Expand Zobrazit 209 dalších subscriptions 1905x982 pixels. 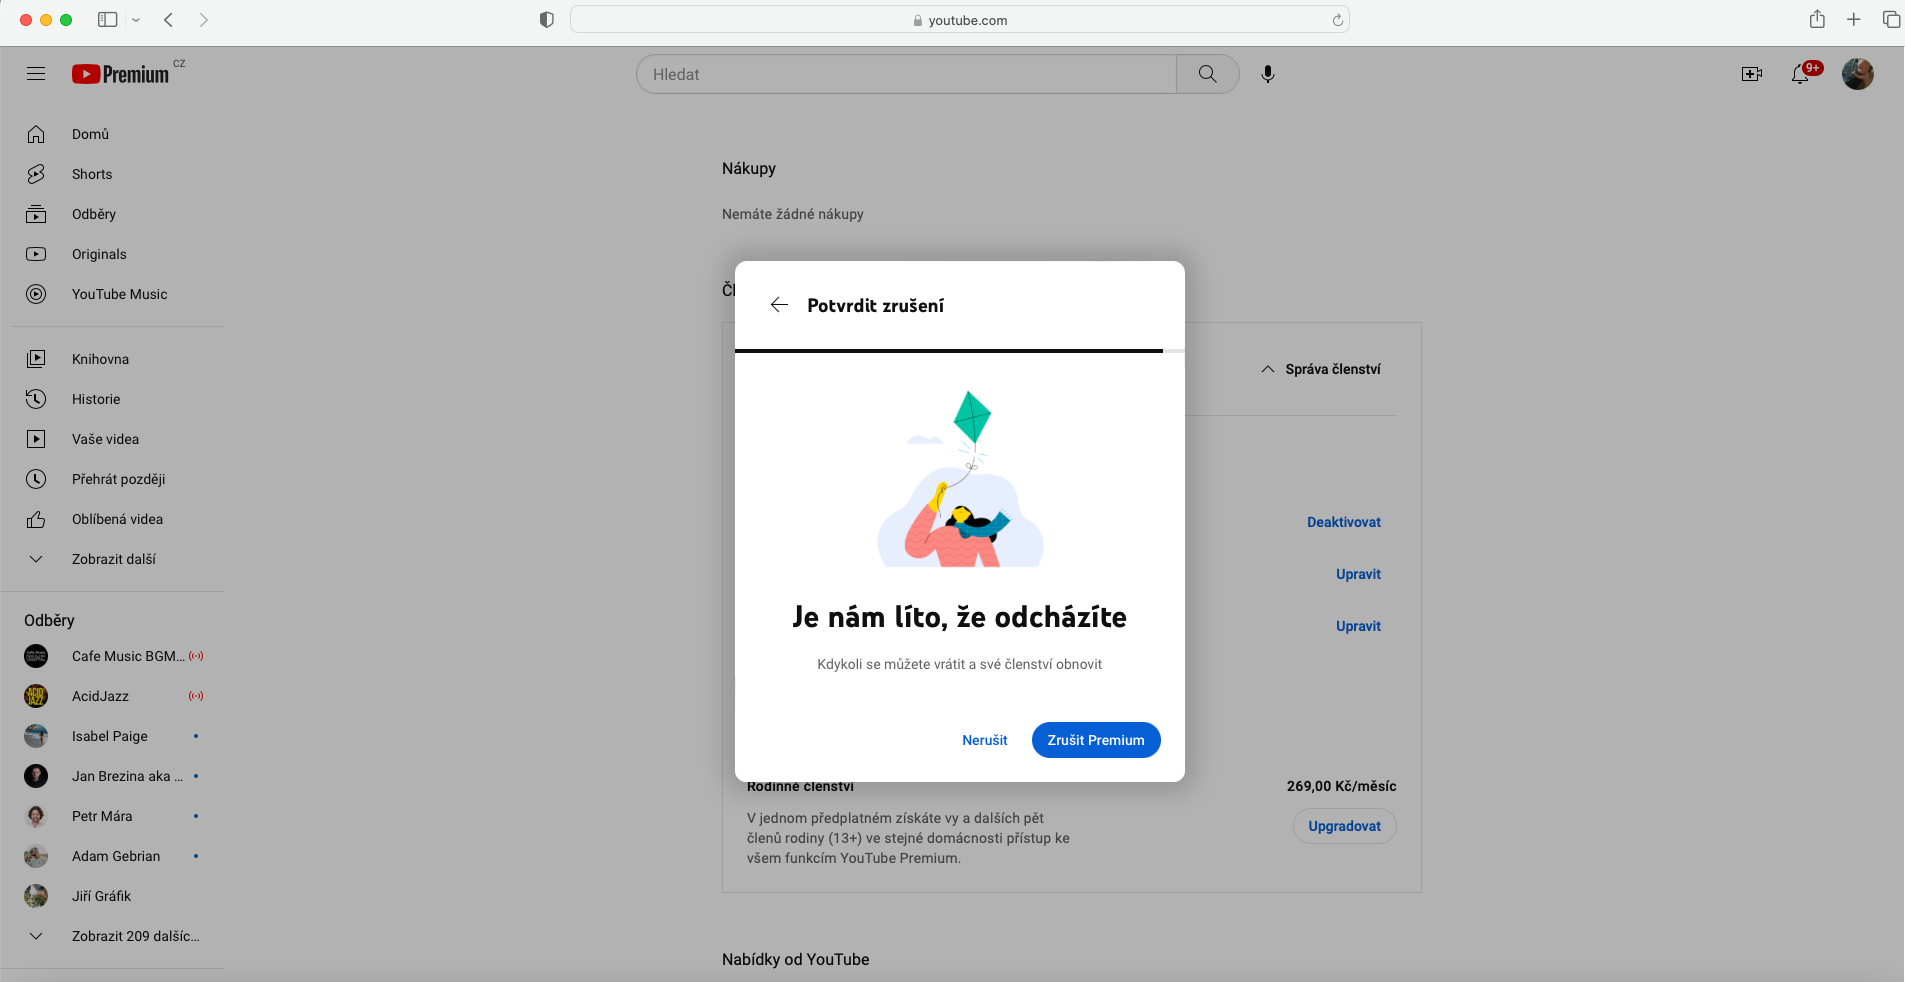click(135, 936)
